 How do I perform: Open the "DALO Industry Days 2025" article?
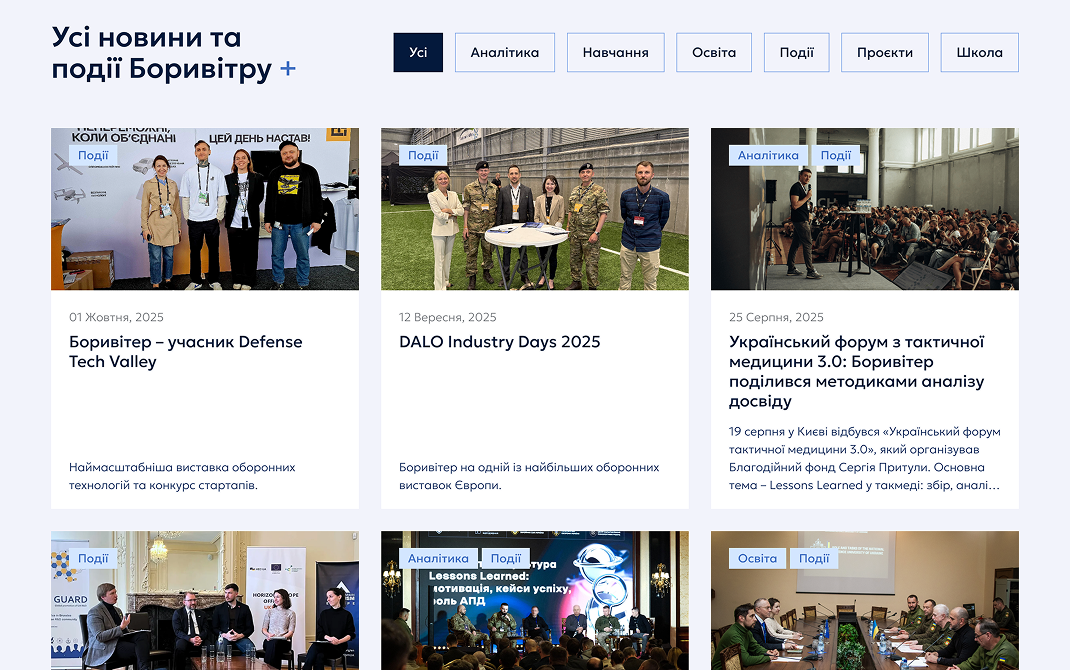point(500,342)
